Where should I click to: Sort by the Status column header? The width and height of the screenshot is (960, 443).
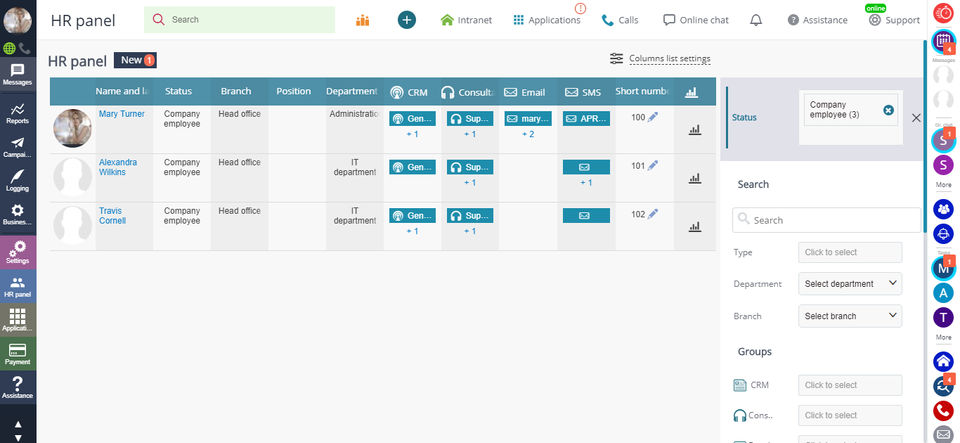pyautogui.click(x=178, y=91)
